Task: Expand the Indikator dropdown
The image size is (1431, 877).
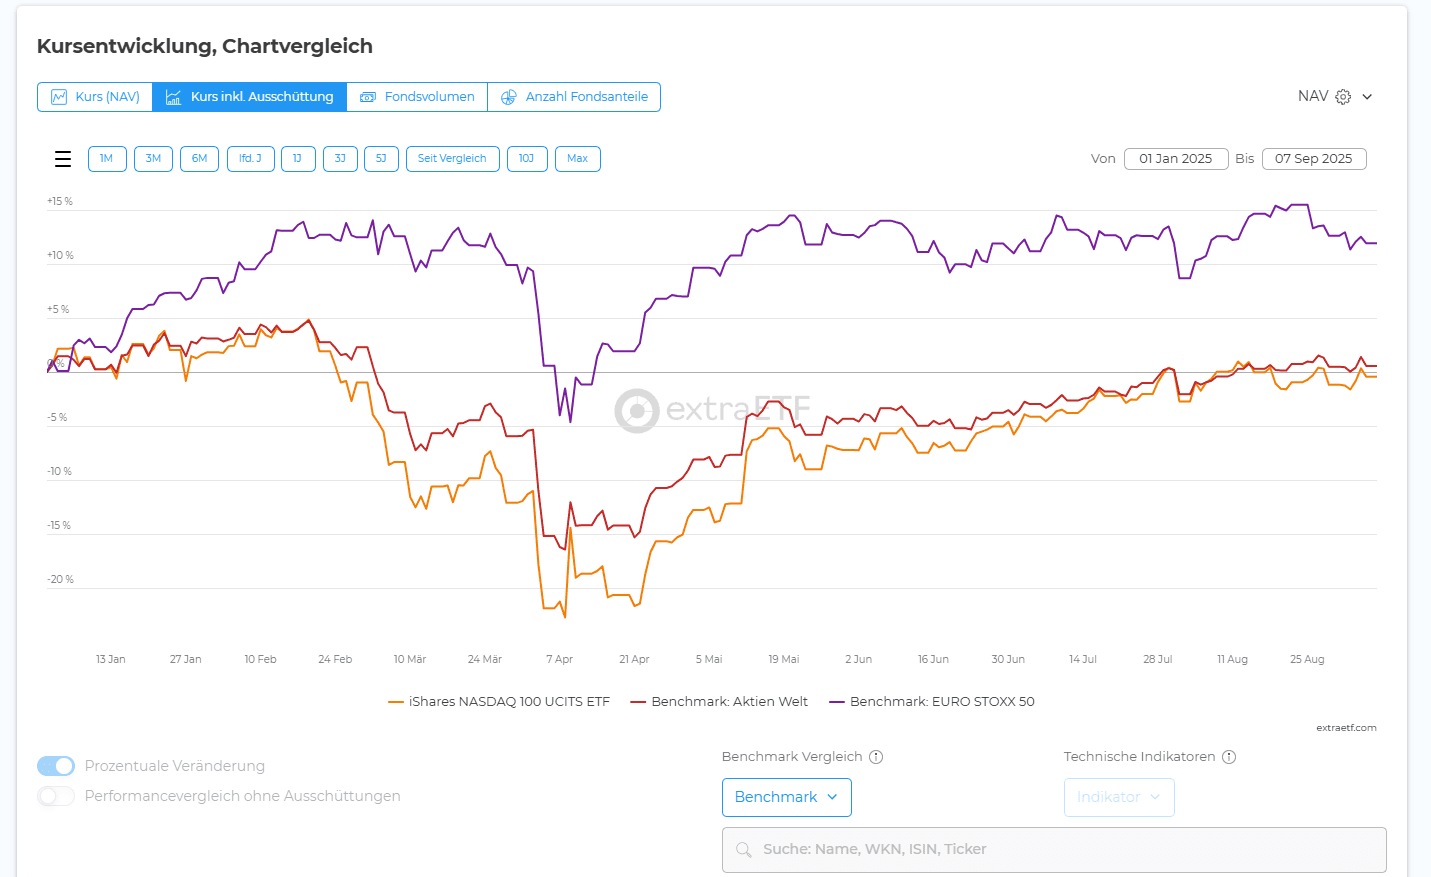Action: [1118, 797]
